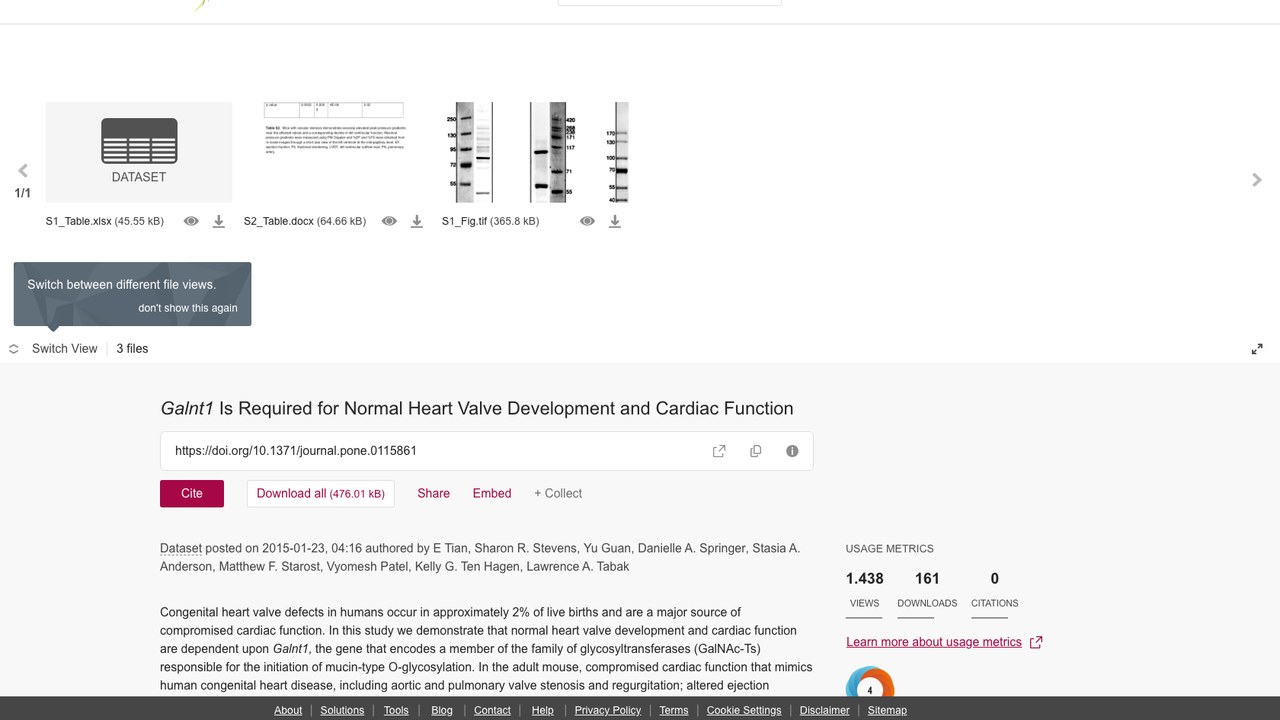Open the Sitemap footer link
This screenshot has height=720, width=1280.
887,710
